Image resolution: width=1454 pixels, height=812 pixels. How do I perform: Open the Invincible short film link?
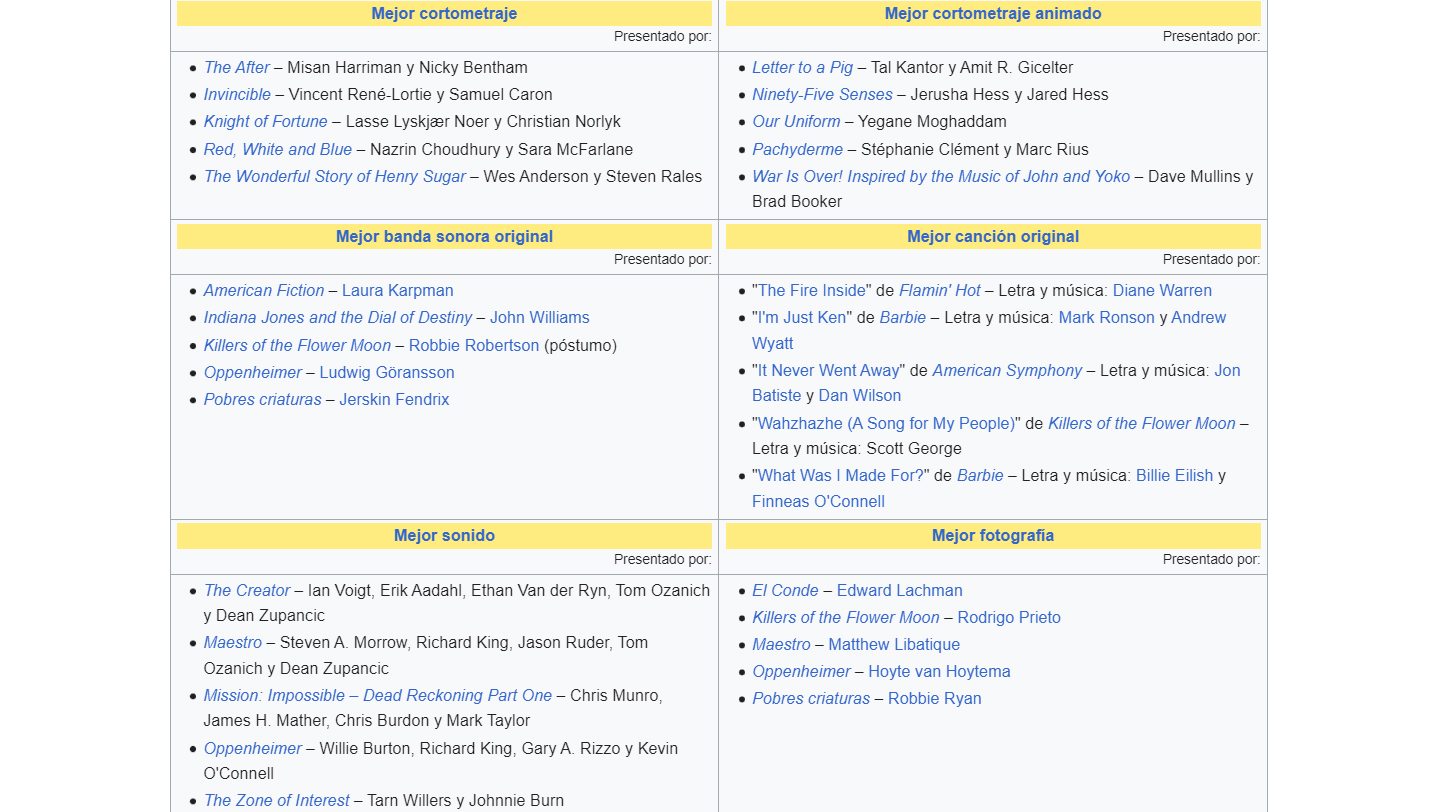click(237, 95)
